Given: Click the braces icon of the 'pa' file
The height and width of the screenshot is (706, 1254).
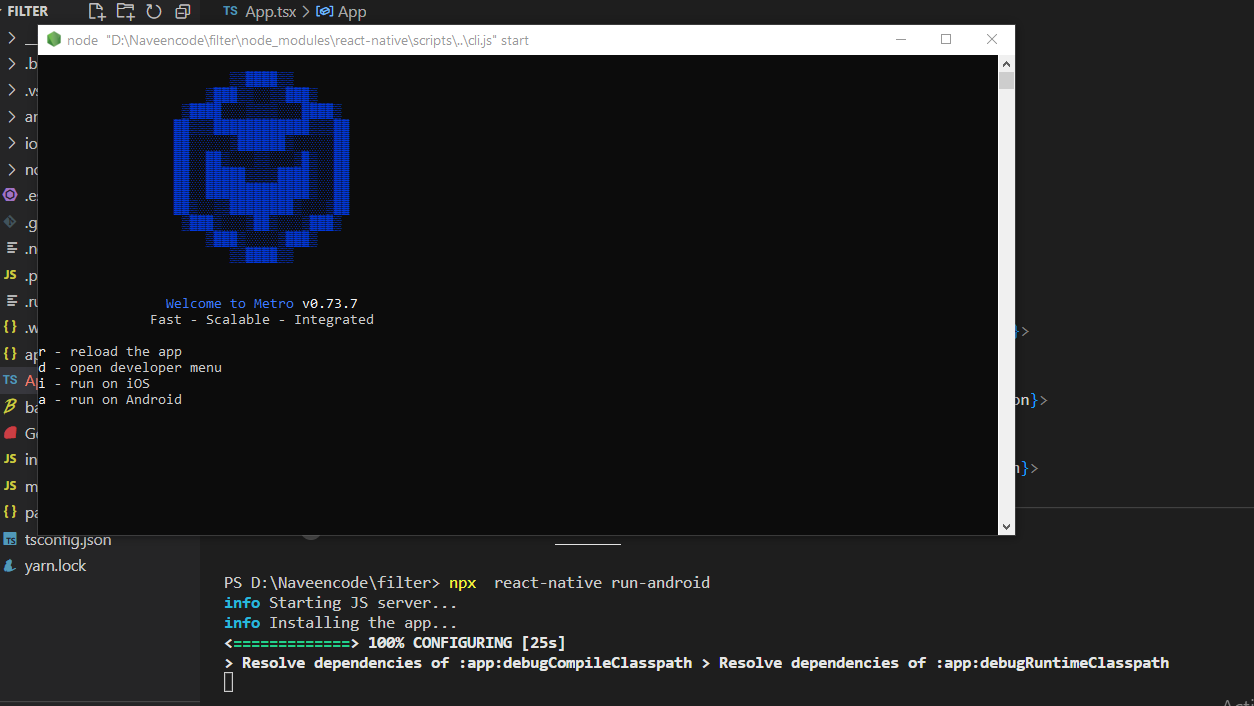Looking at the screenshot, I should [x=11, y=512].
